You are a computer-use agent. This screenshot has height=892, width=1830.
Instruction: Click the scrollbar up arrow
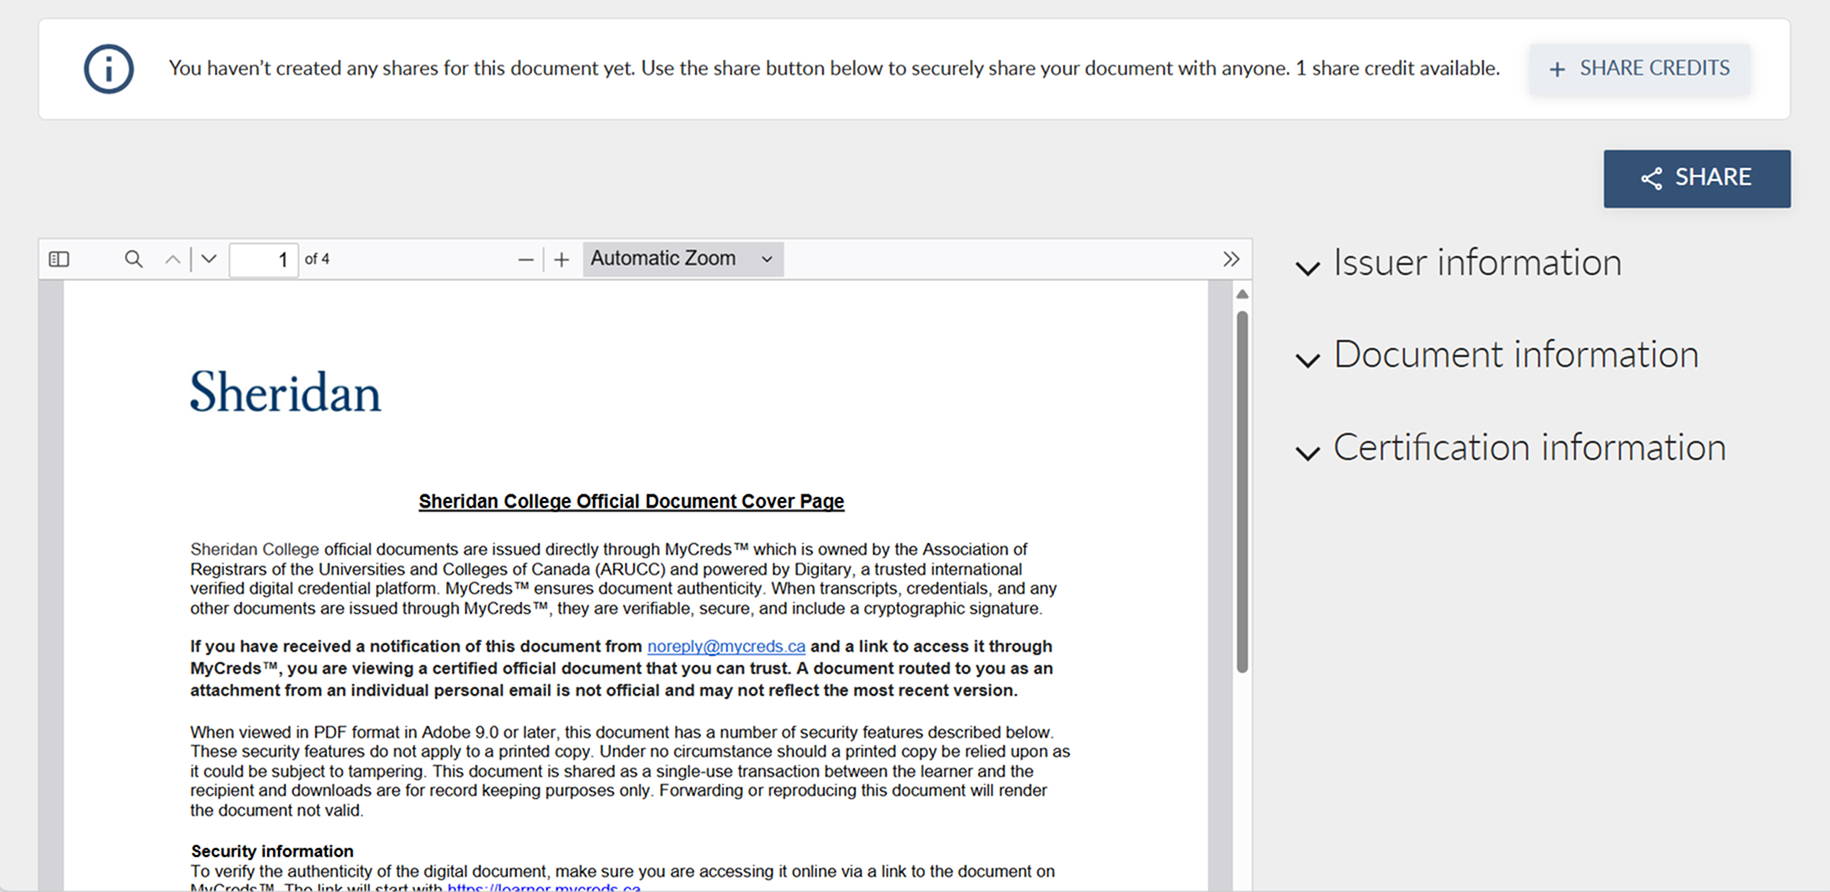pos(1242,294)
